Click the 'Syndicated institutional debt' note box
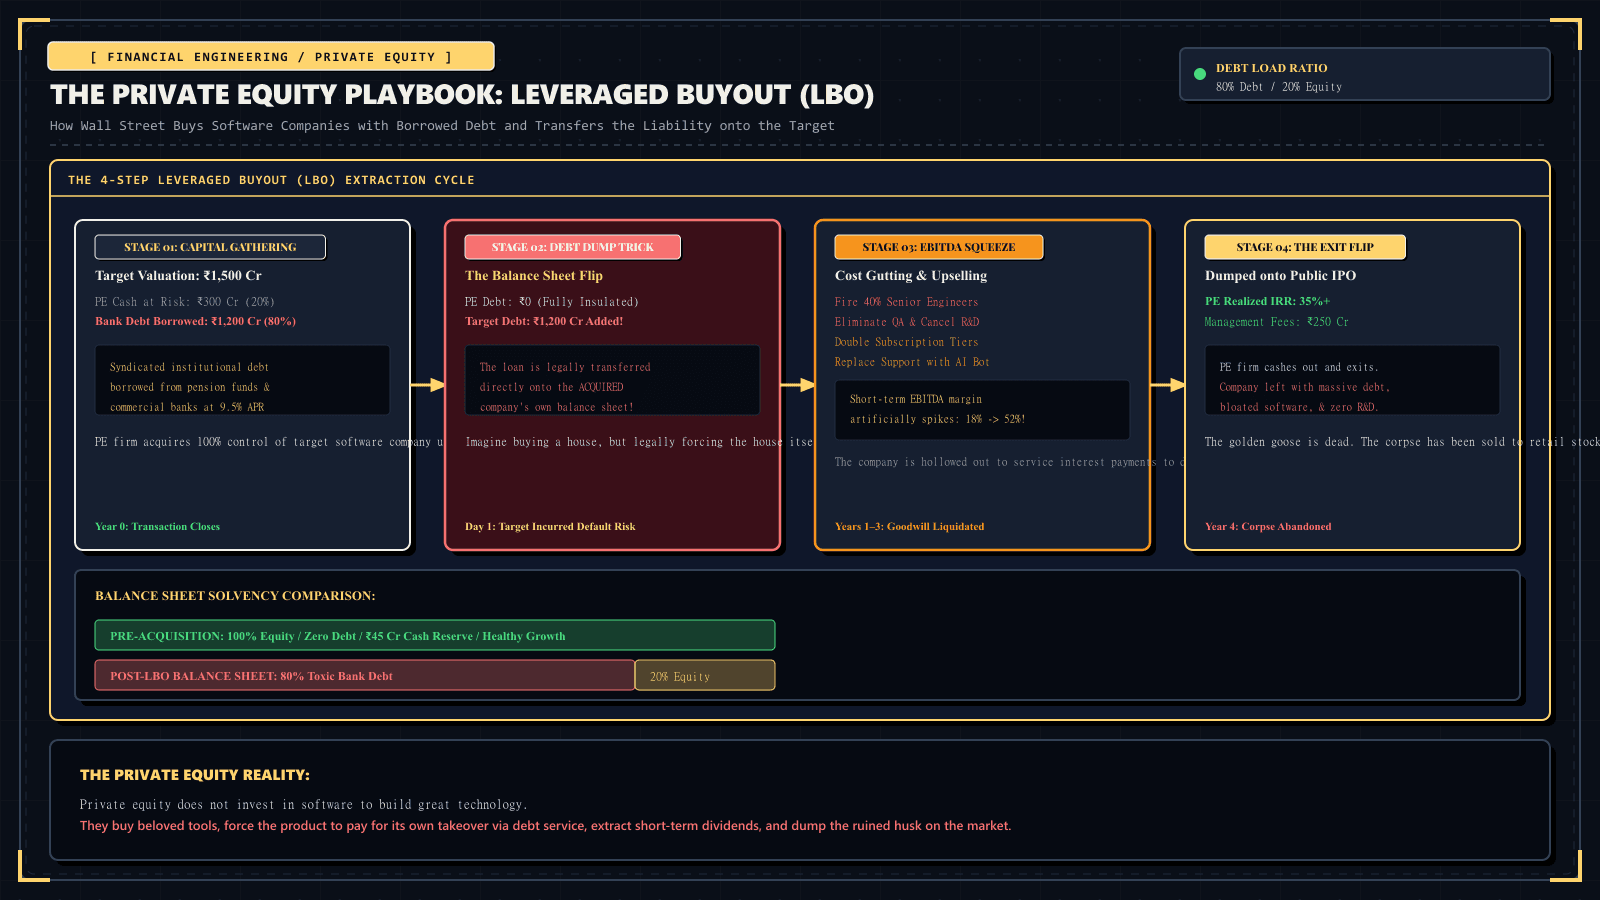 pyautogui.click(x=242, y=380)
